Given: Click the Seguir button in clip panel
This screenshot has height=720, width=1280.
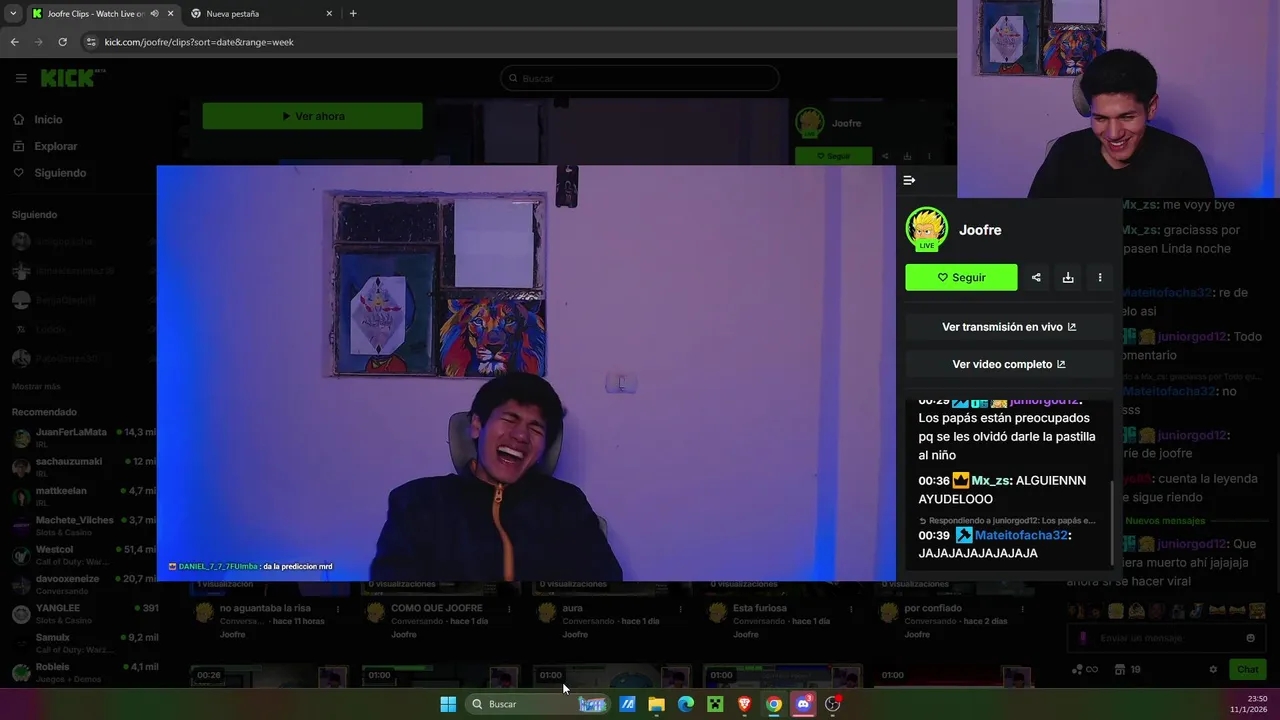Looking at the screenshot, I should point(961,277).
